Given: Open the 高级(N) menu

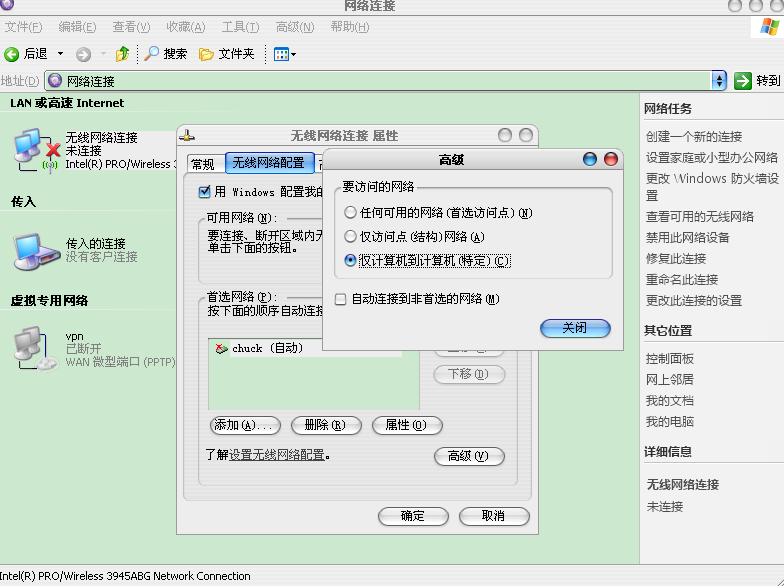Looking at the screenshot, I should tap(294, 27).
